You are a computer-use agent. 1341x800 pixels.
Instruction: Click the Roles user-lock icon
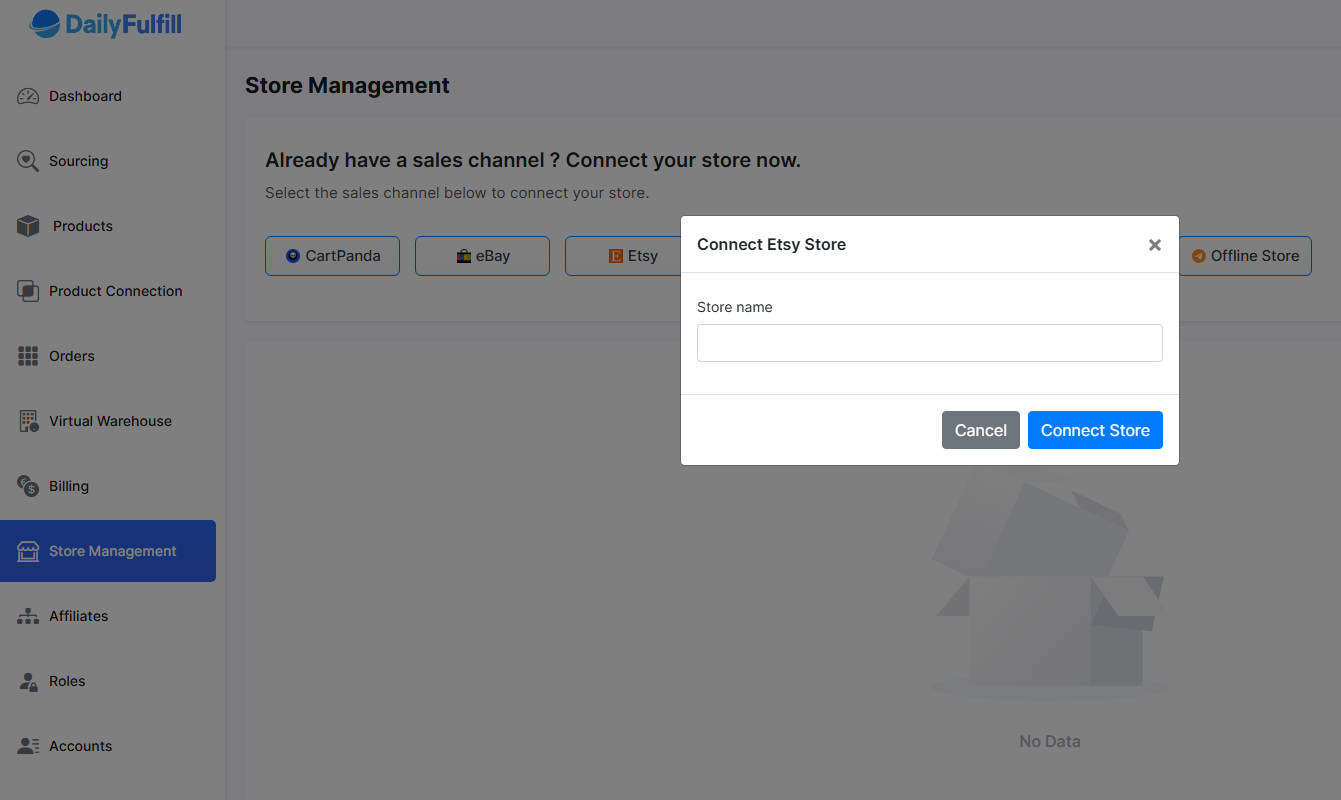pyautogui.click(x=28, y=681)
